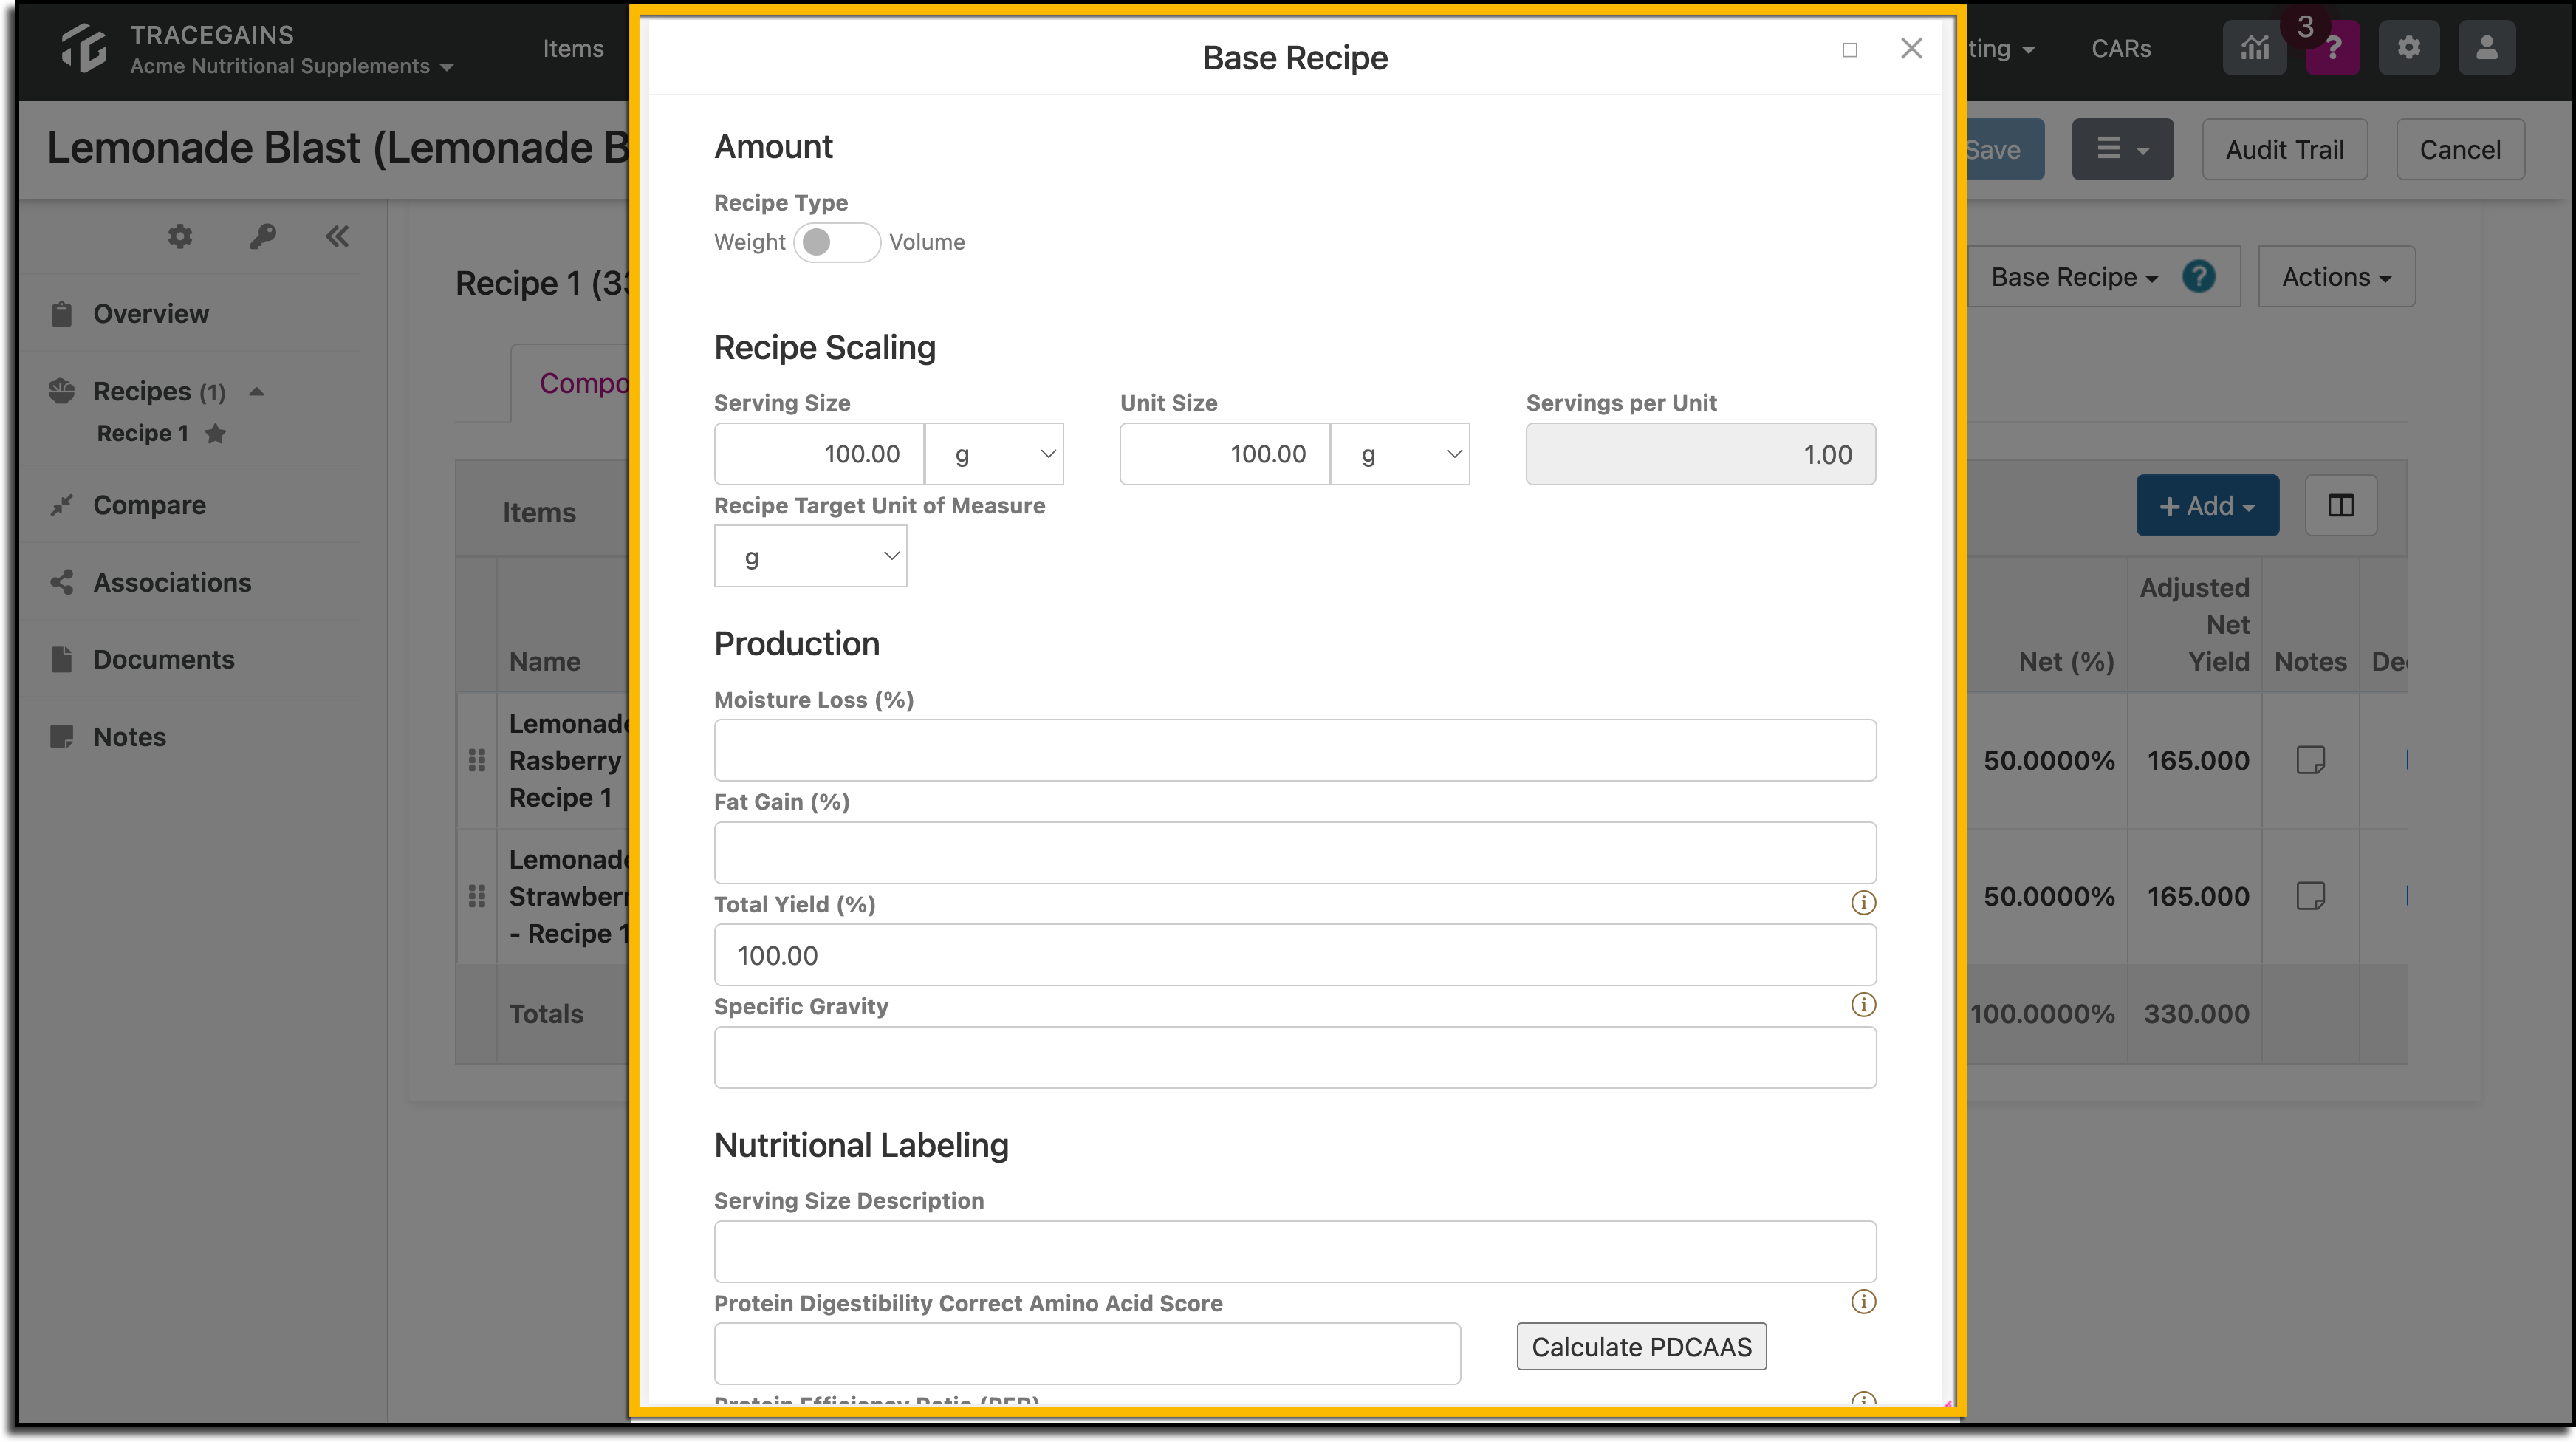Open note icon for Lemonade Rasberry row

2310,760
